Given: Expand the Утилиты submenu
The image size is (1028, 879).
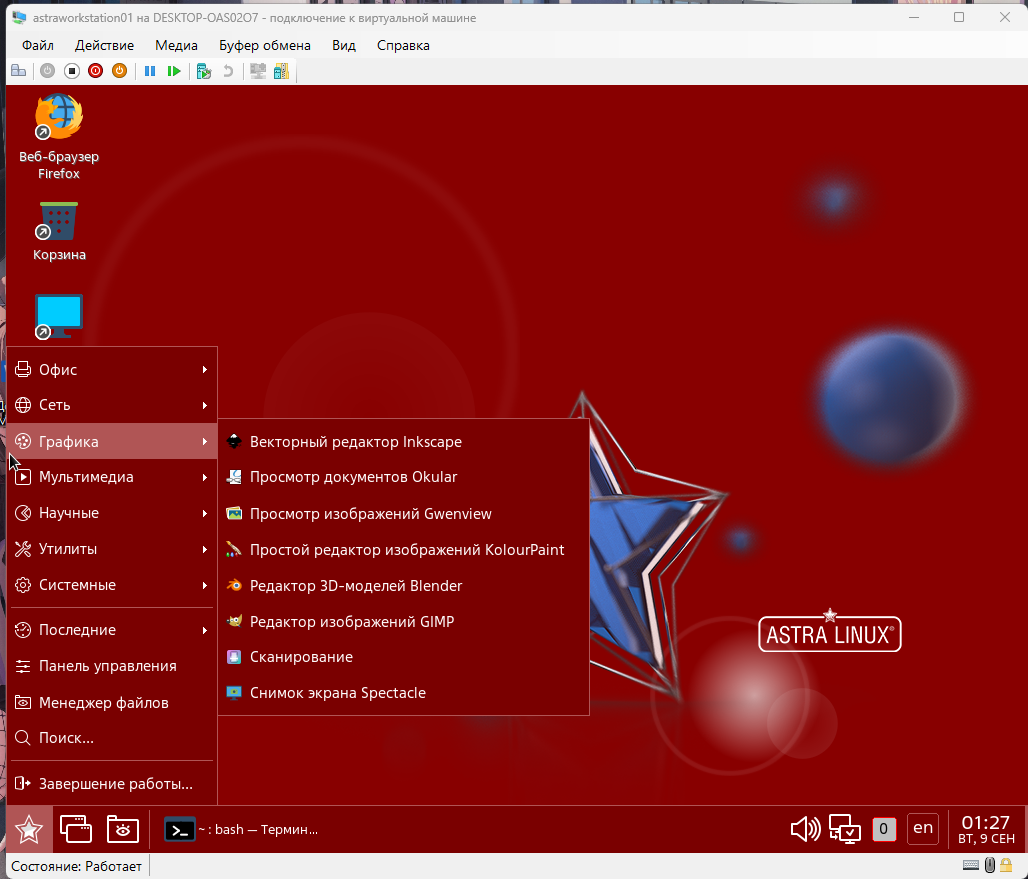Looking at the screenshot, I should 112,549.
